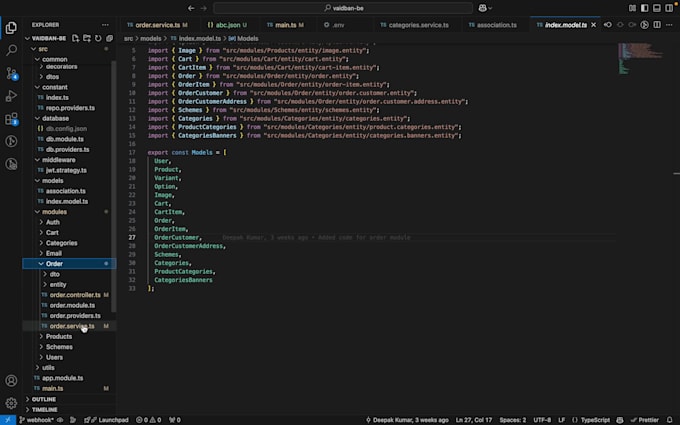Screen dimensions: 680x425
Task: Collapse the database folder
Action: pyautogui.click(x=55, y=118)
